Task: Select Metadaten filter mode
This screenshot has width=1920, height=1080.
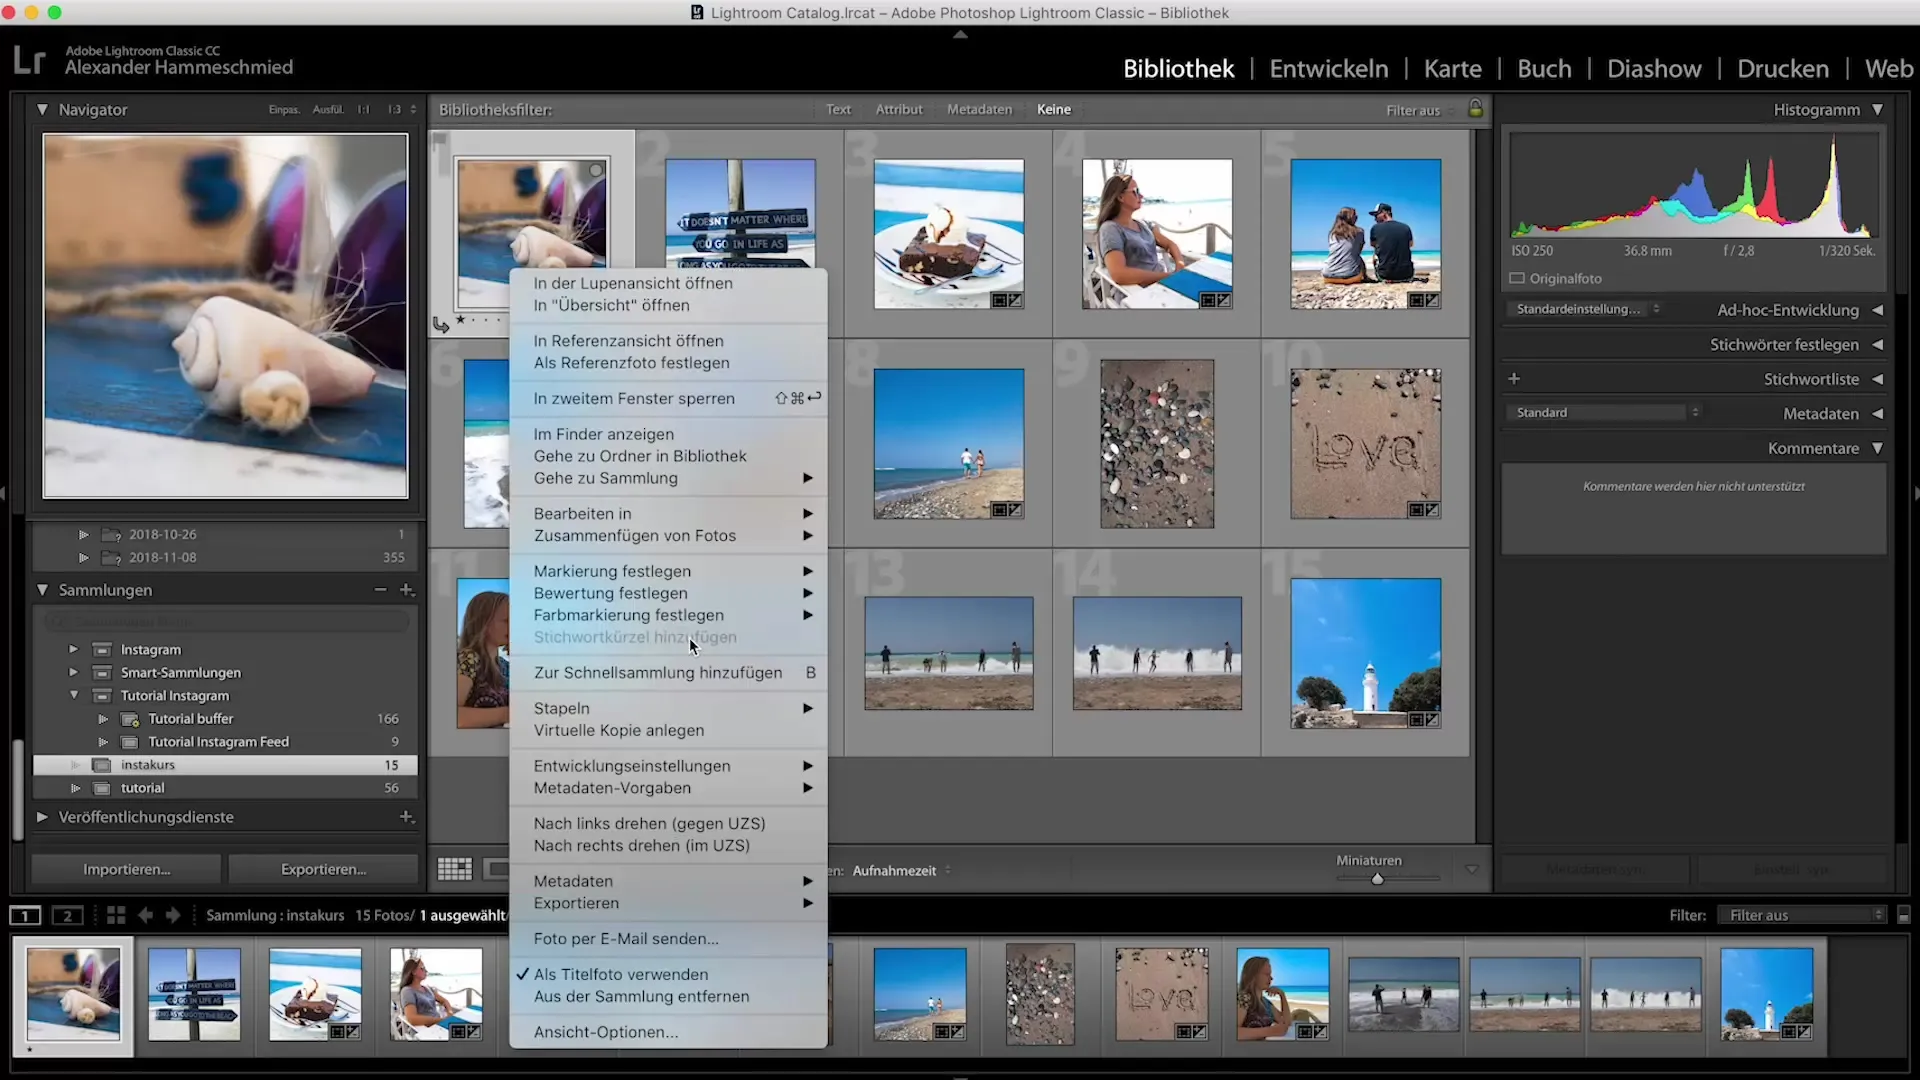Action: [979, 110]
